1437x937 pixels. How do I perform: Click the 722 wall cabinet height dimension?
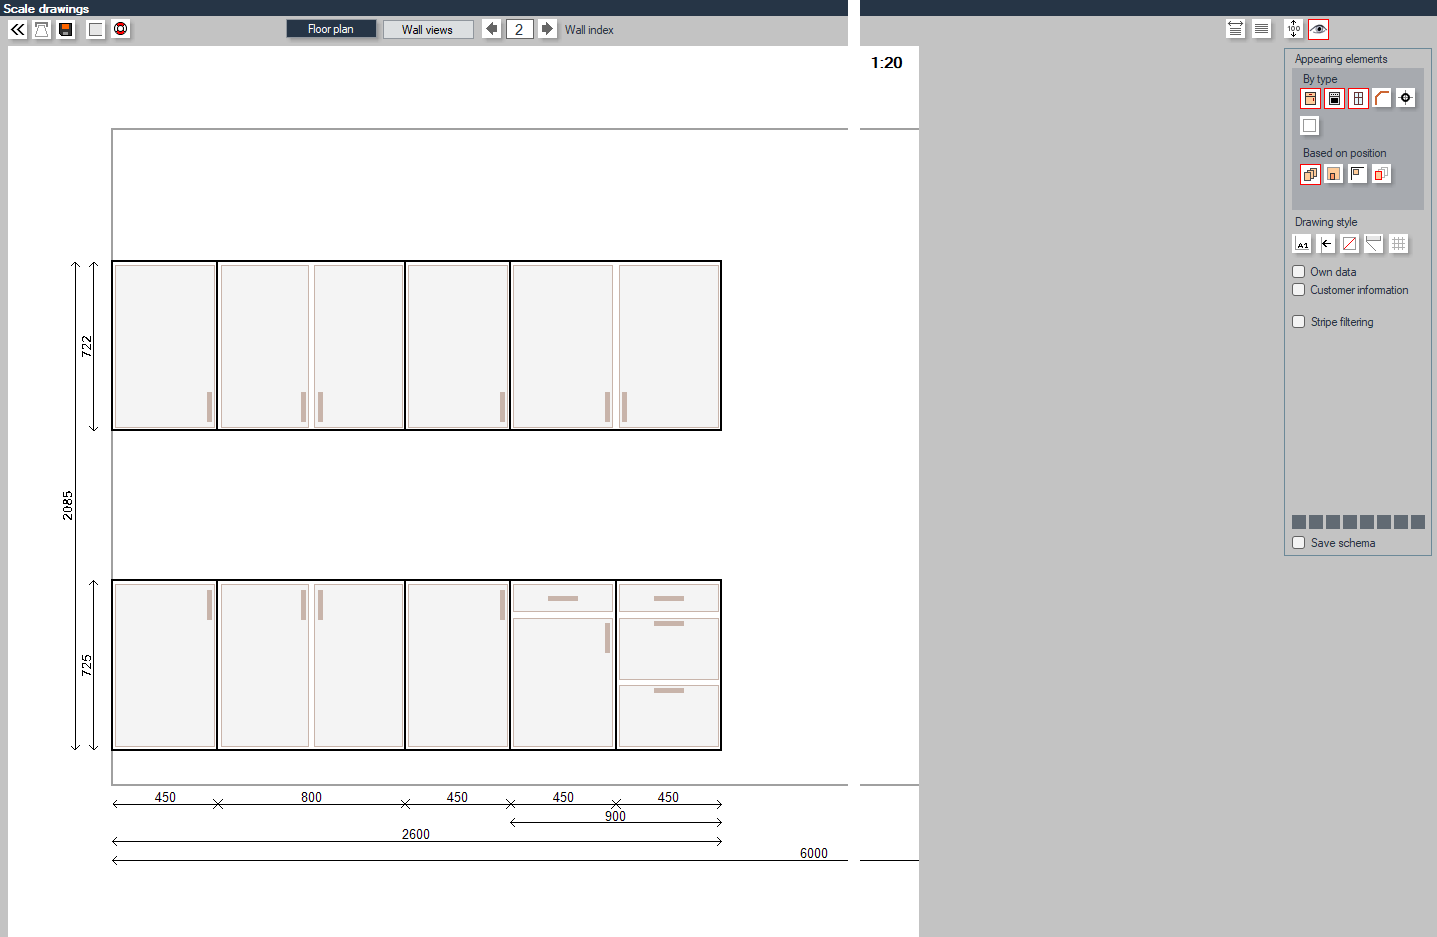tap(87, 347)
